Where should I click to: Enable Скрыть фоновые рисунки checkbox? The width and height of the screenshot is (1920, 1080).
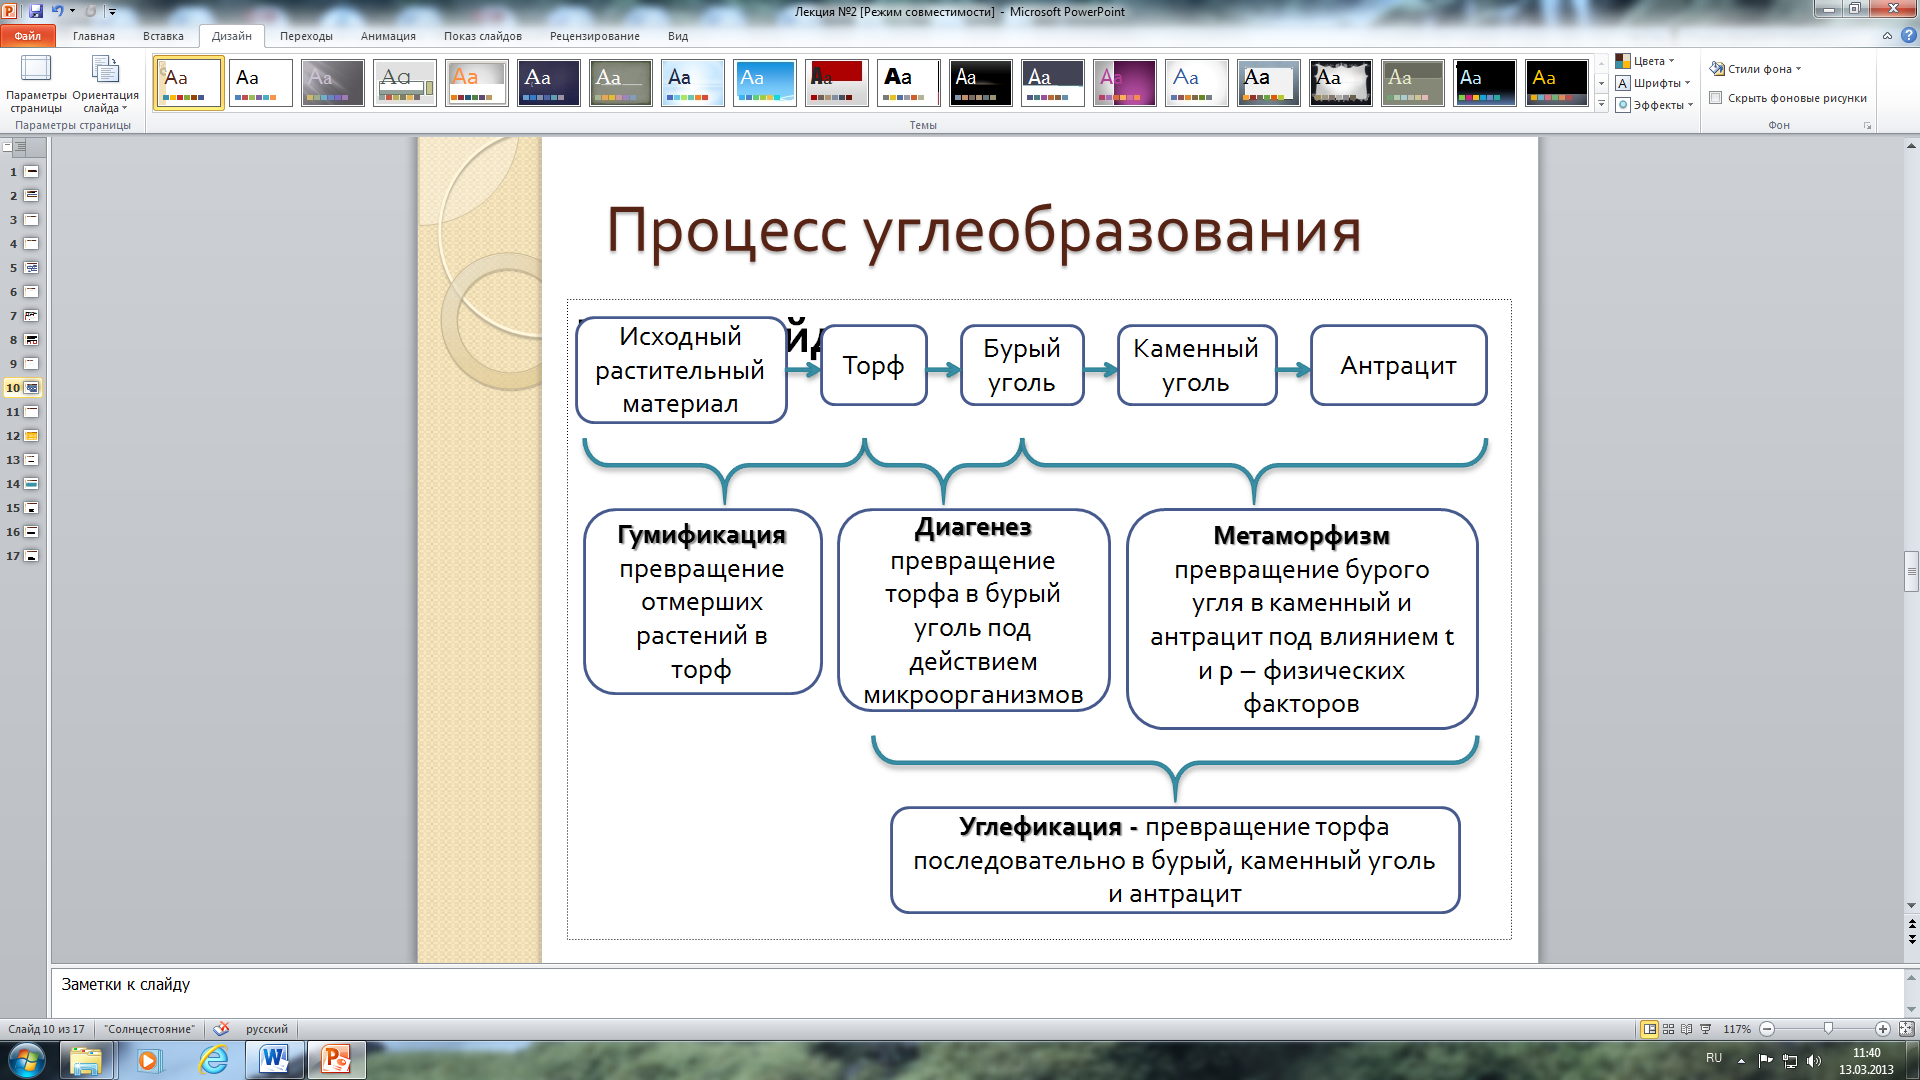pos(1716,98)
